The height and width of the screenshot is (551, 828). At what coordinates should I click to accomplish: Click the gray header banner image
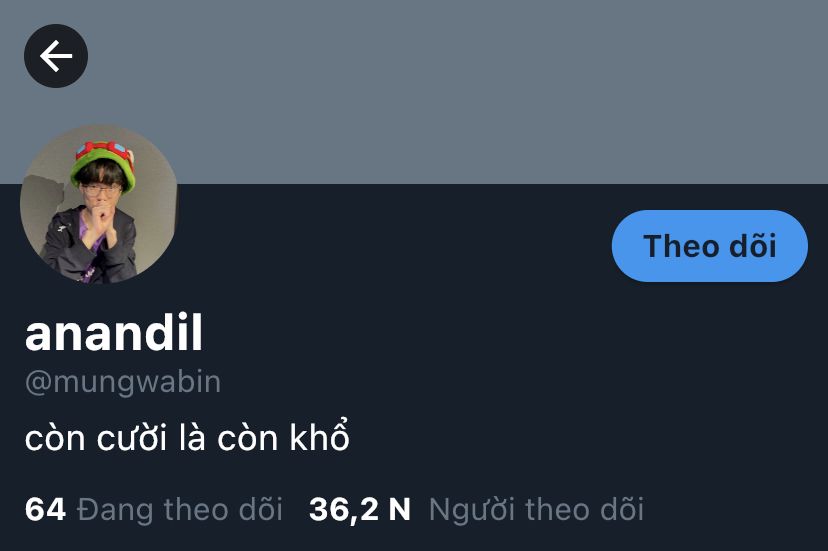click(414, 92)
